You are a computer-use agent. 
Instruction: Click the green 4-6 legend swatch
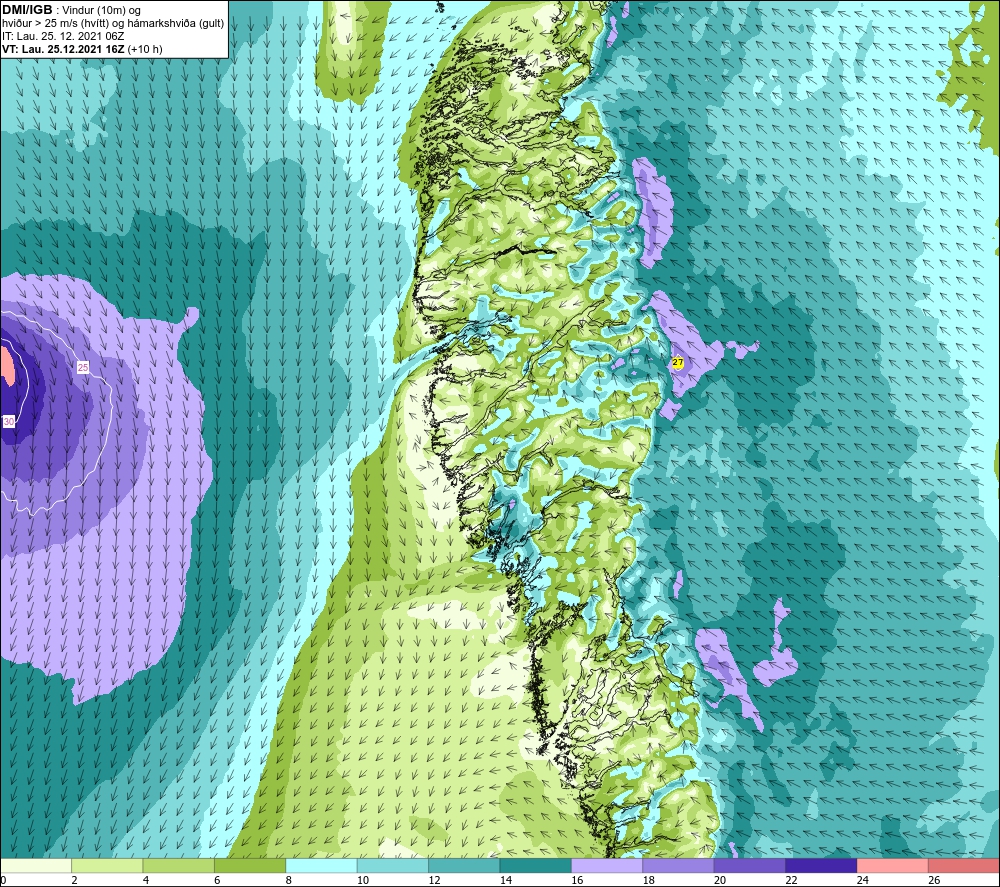179,865
